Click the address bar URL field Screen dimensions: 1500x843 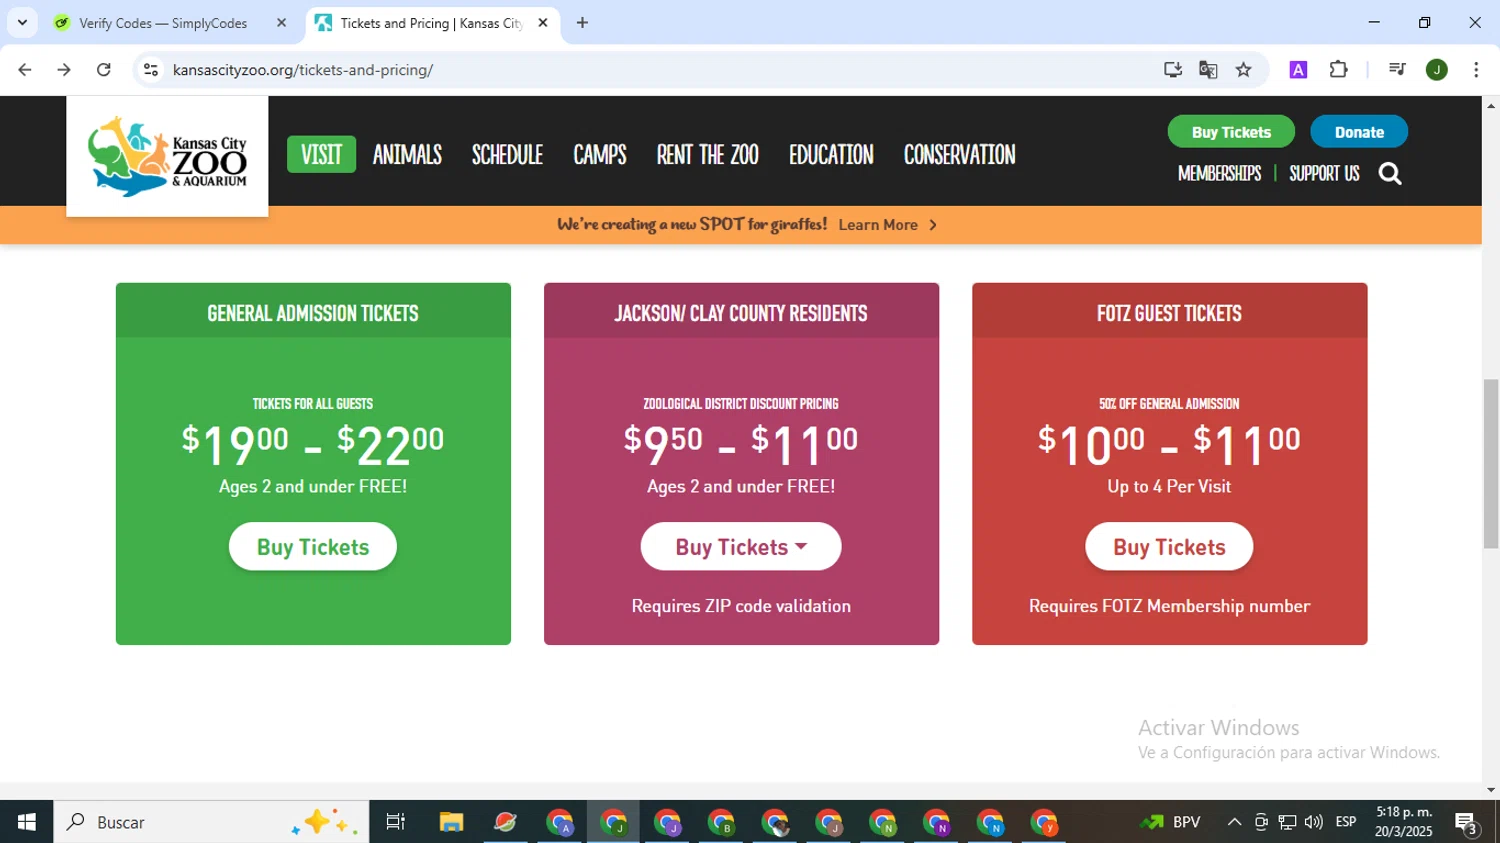[x=650, y=70]
